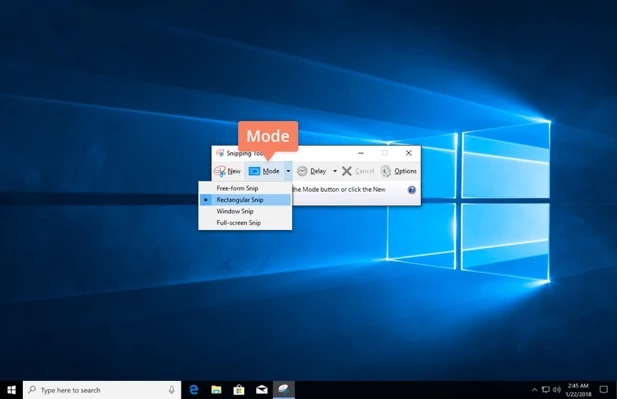Click the Windows Start button
617x399 pixels.
click(x=11, y=390)
